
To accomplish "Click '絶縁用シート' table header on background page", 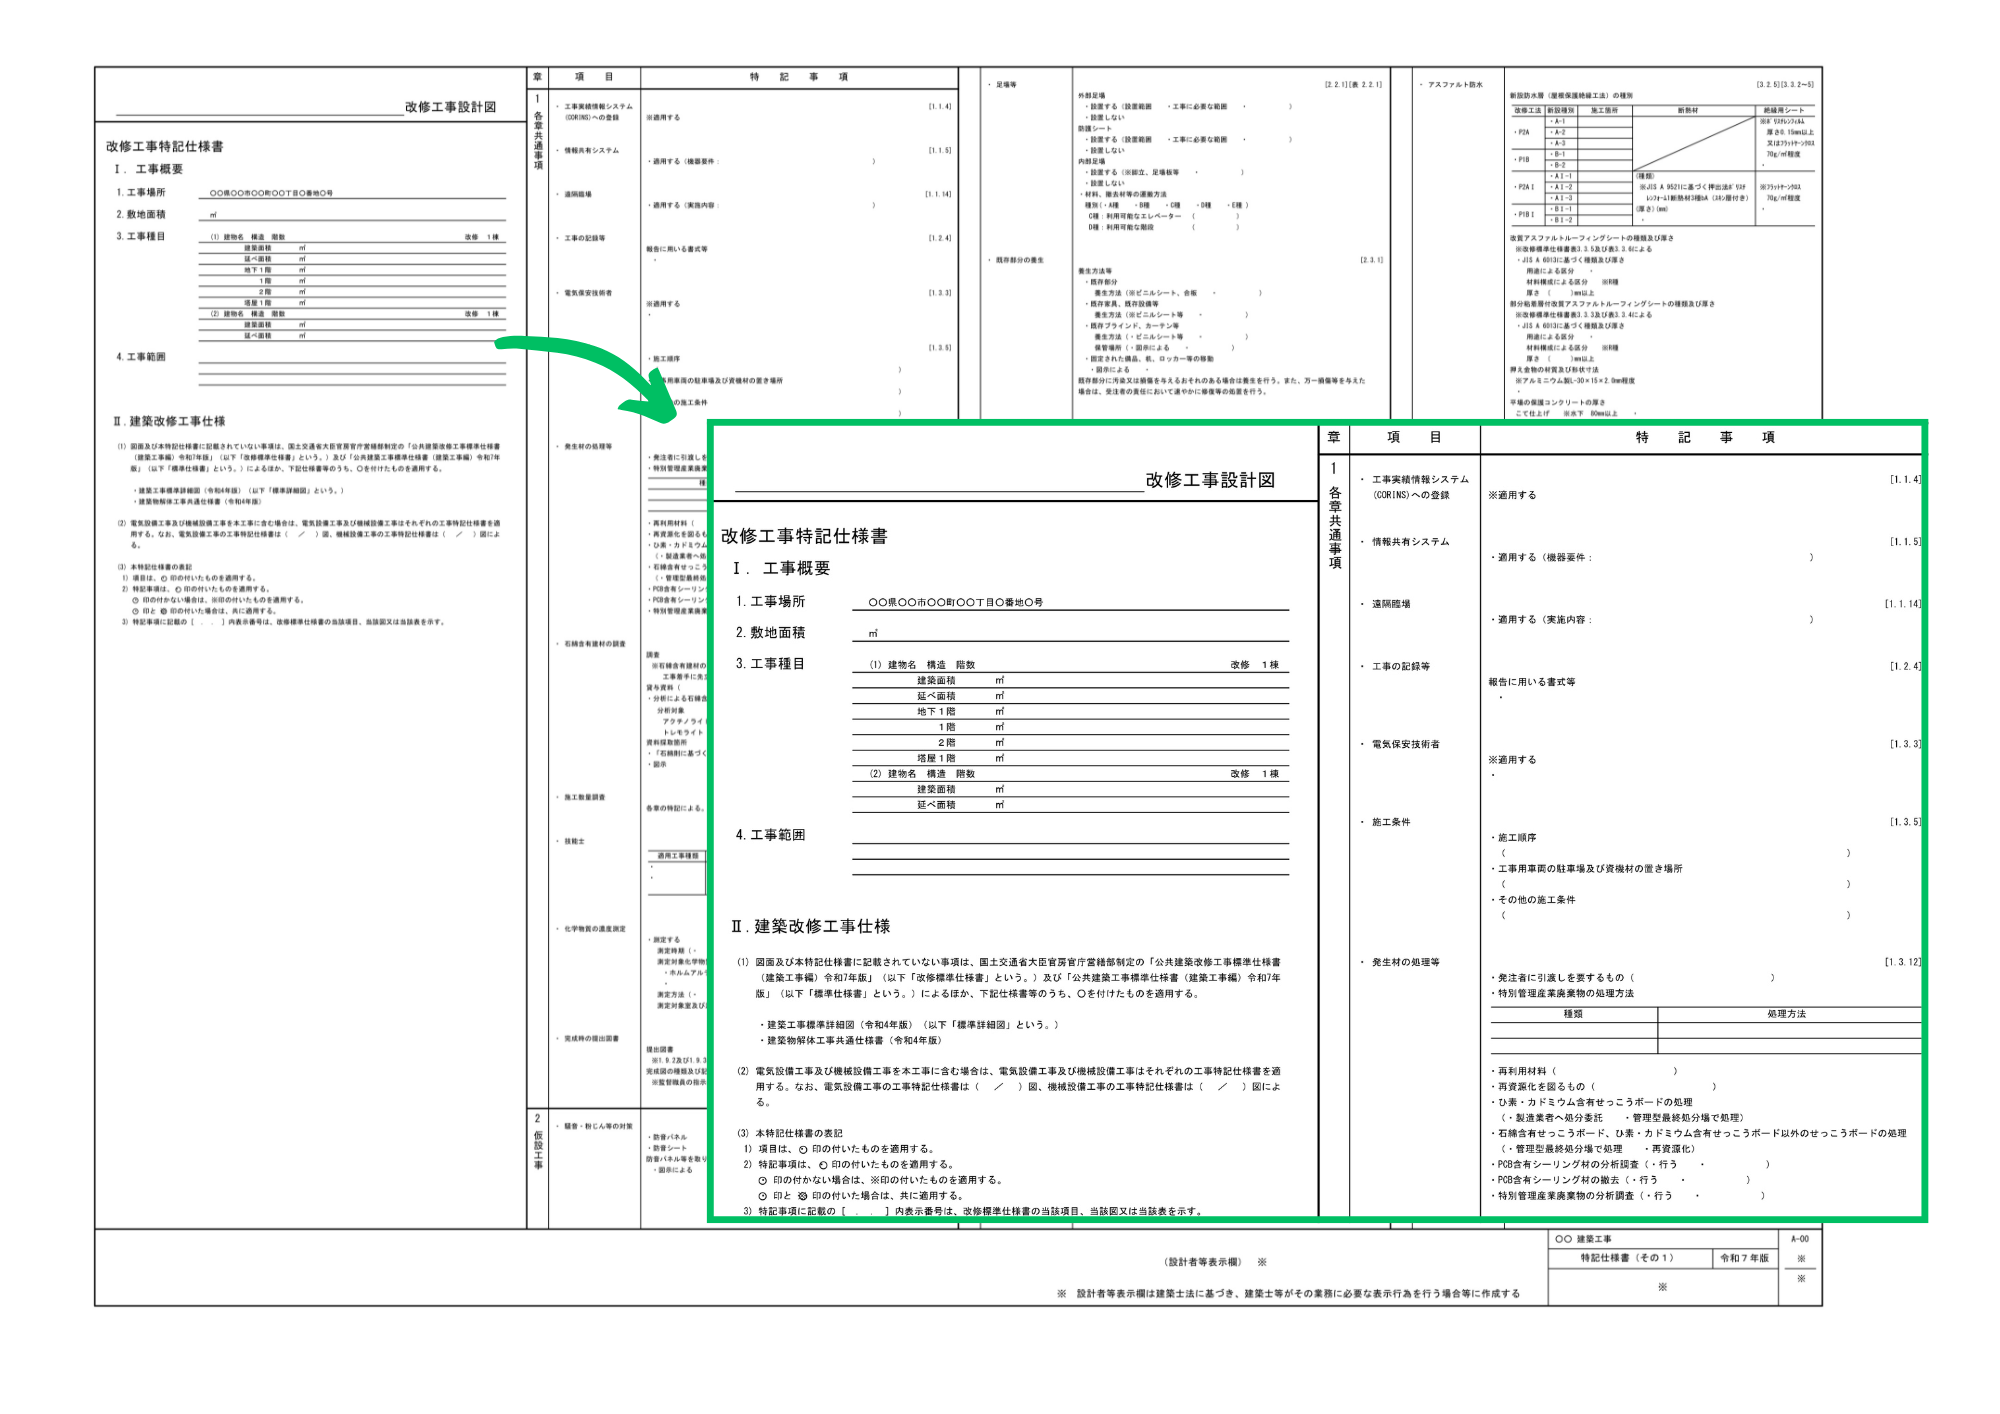I will click(1784, 110).
